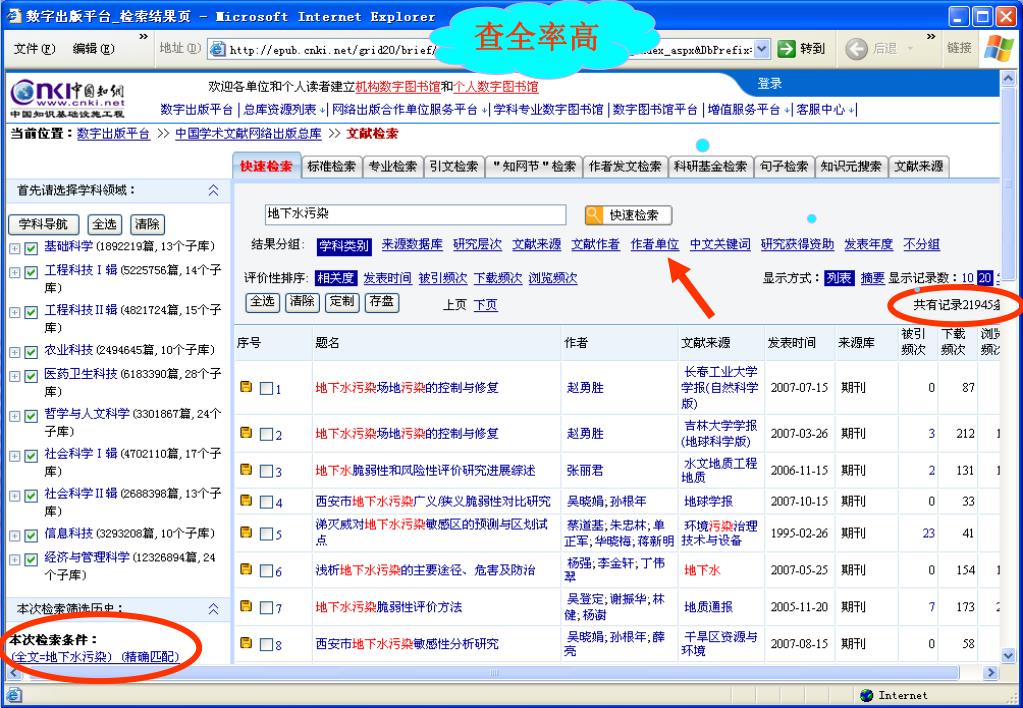Switch display mode to 摘要

[x=872, y=278]
